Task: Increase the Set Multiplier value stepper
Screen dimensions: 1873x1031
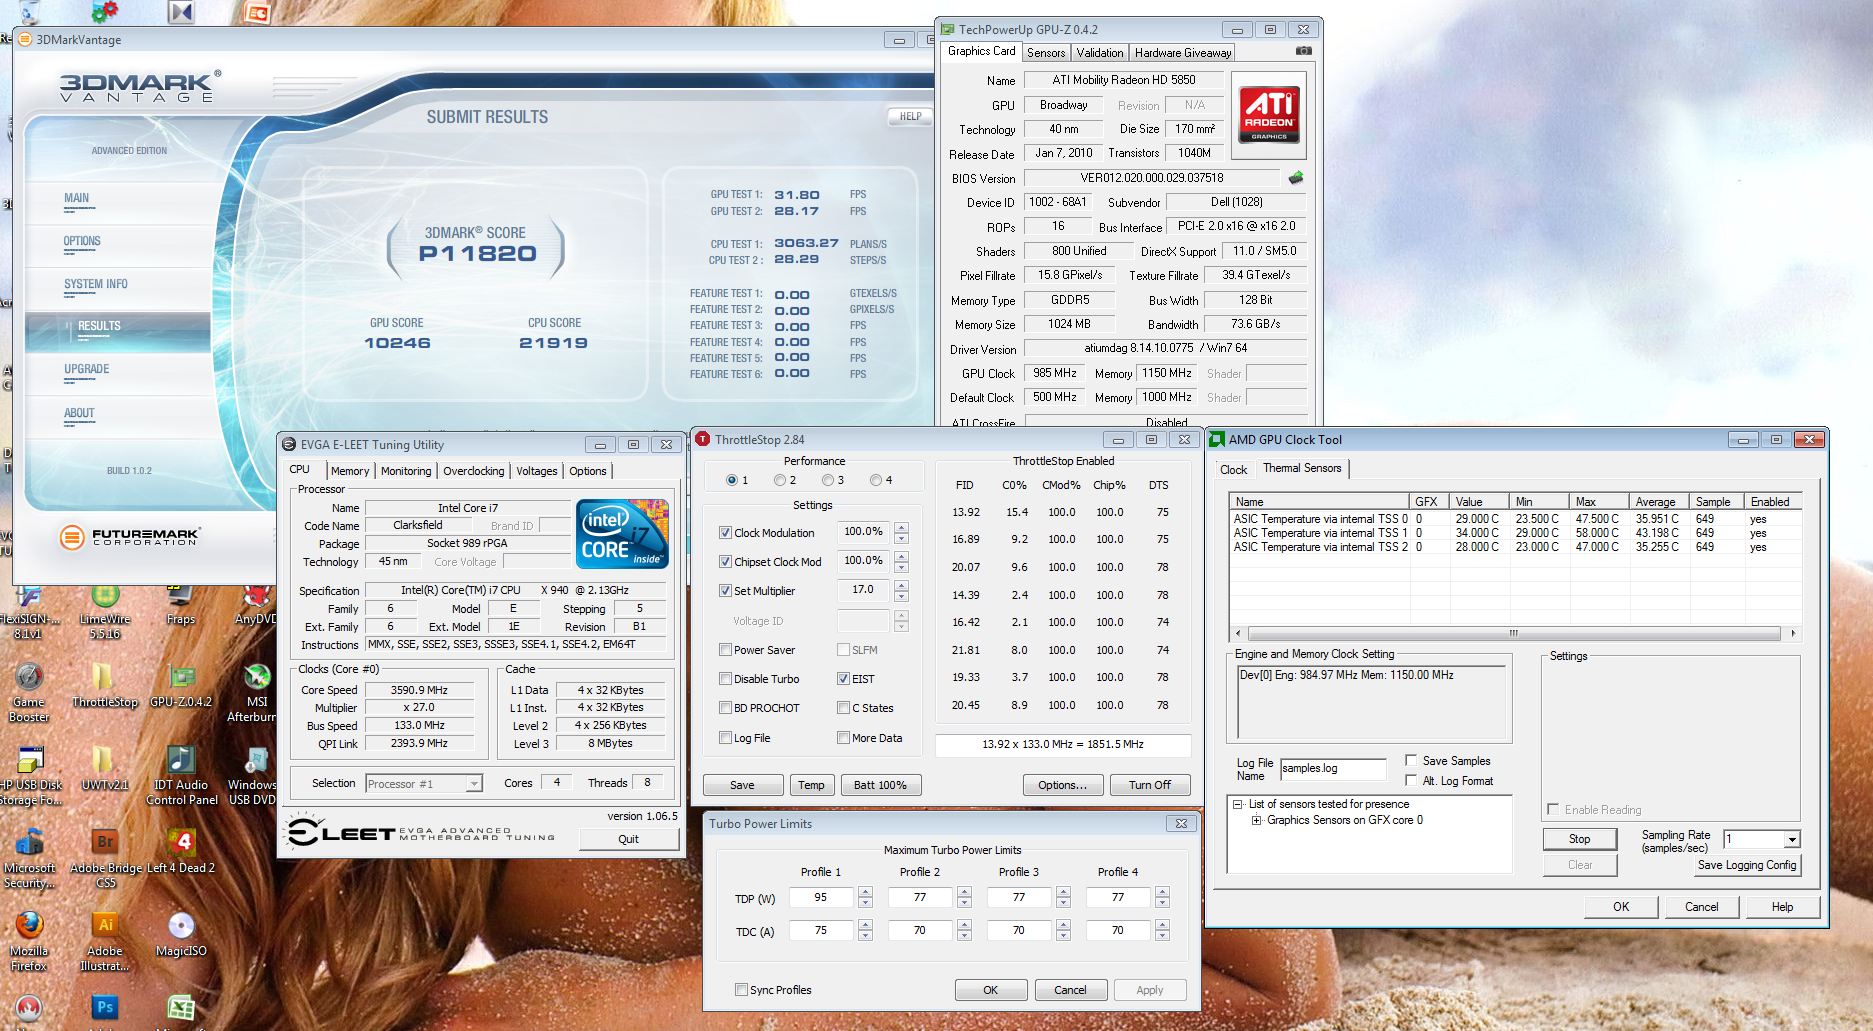Action: click(901, 585)
